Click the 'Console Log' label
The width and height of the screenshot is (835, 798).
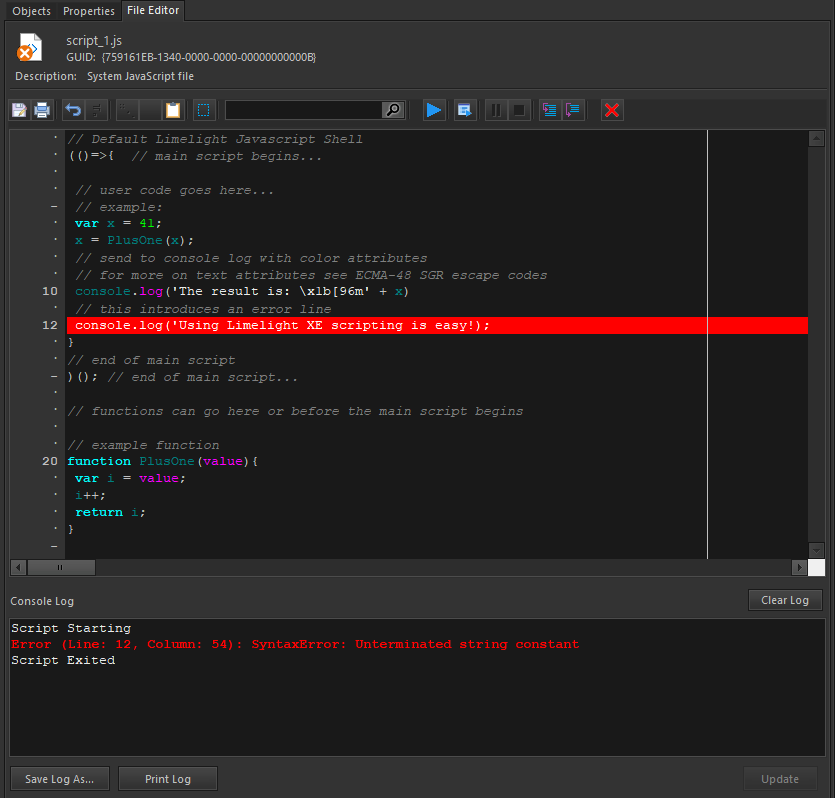[42, 601]
